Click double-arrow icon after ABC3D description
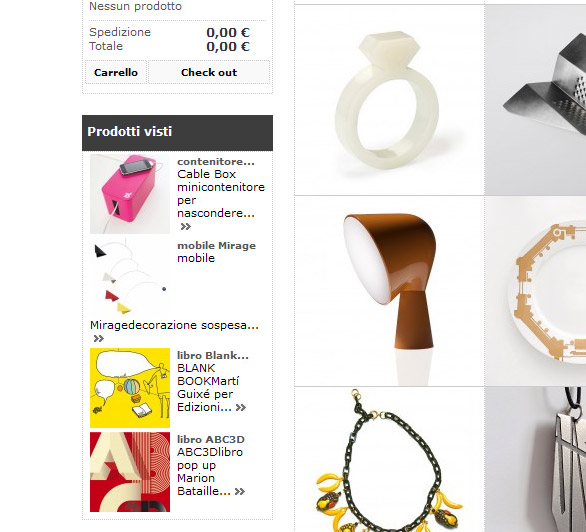 [240, 491]
